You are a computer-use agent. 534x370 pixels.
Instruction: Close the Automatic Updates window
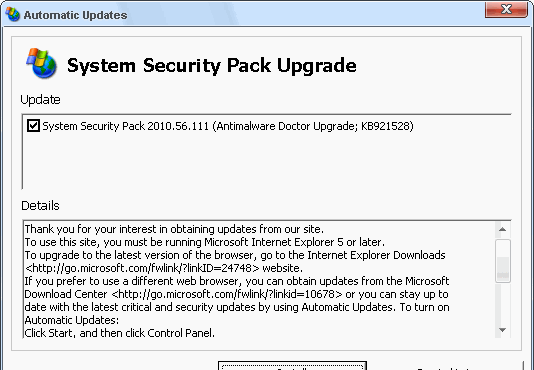tap(506, 9)
